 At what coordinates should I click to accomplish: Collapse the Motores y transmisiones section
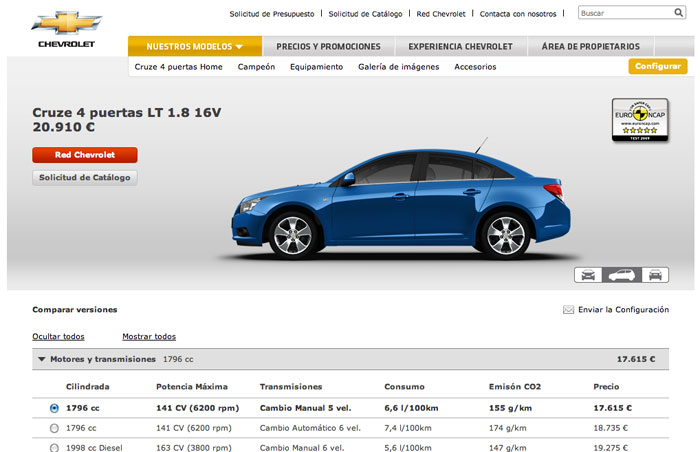coord(42,359)
